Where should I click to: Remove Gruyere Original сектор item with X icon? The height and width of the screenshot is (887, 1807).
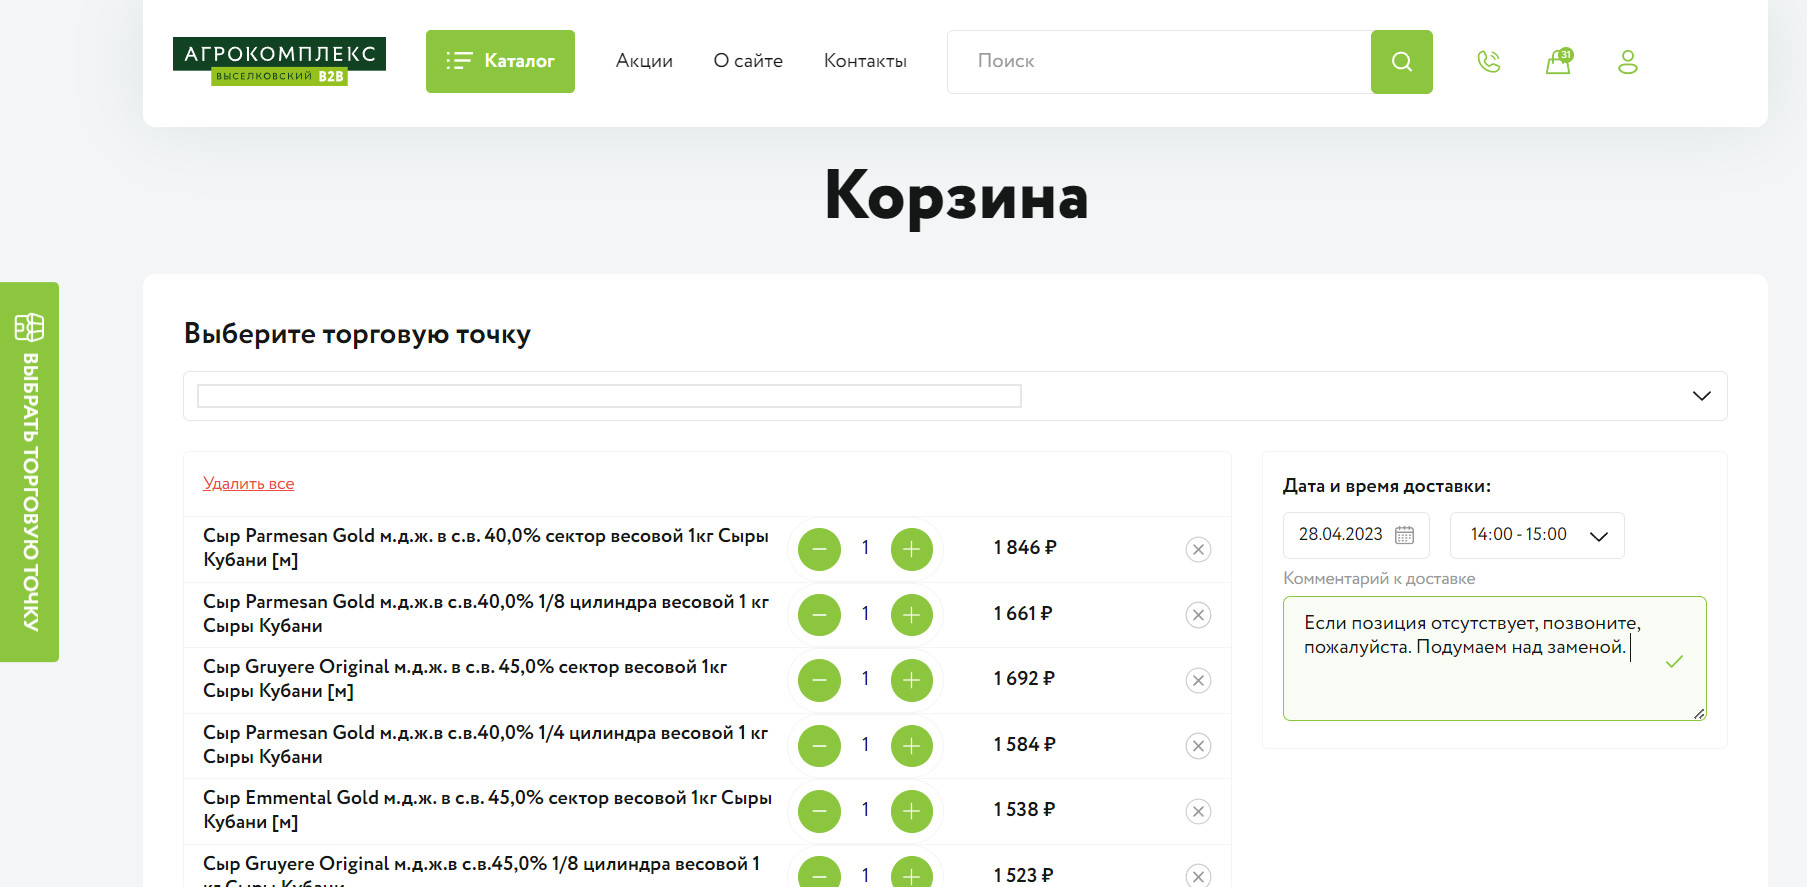pos(1198,680)
